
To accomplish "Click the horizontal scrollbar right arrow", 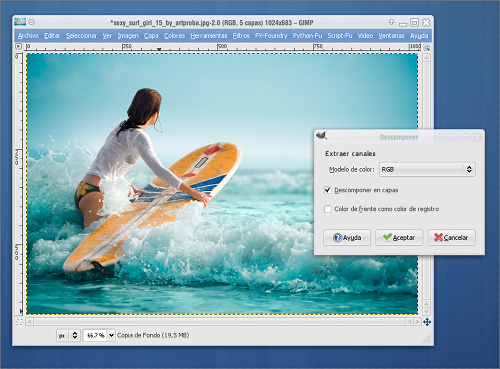I will [x=417, y=322].
